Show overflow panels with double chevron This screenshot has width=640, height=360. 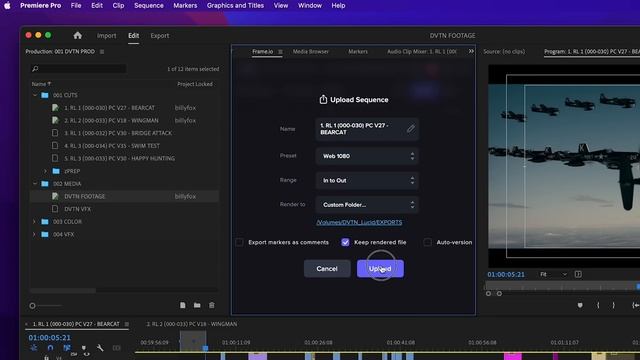(471, 51)
